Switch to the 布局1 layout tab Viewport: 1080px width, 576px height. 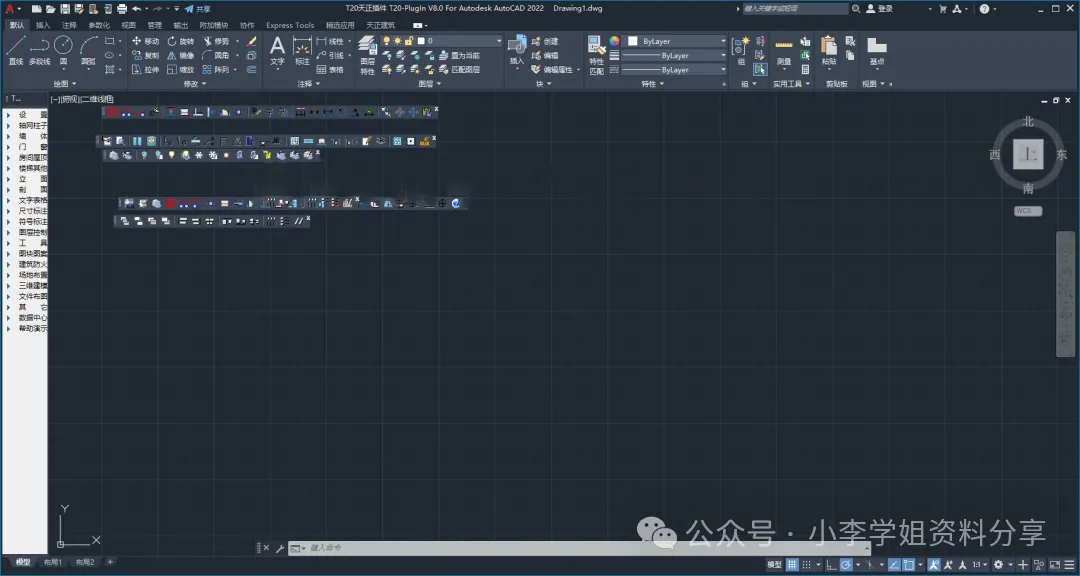point(53,562)
